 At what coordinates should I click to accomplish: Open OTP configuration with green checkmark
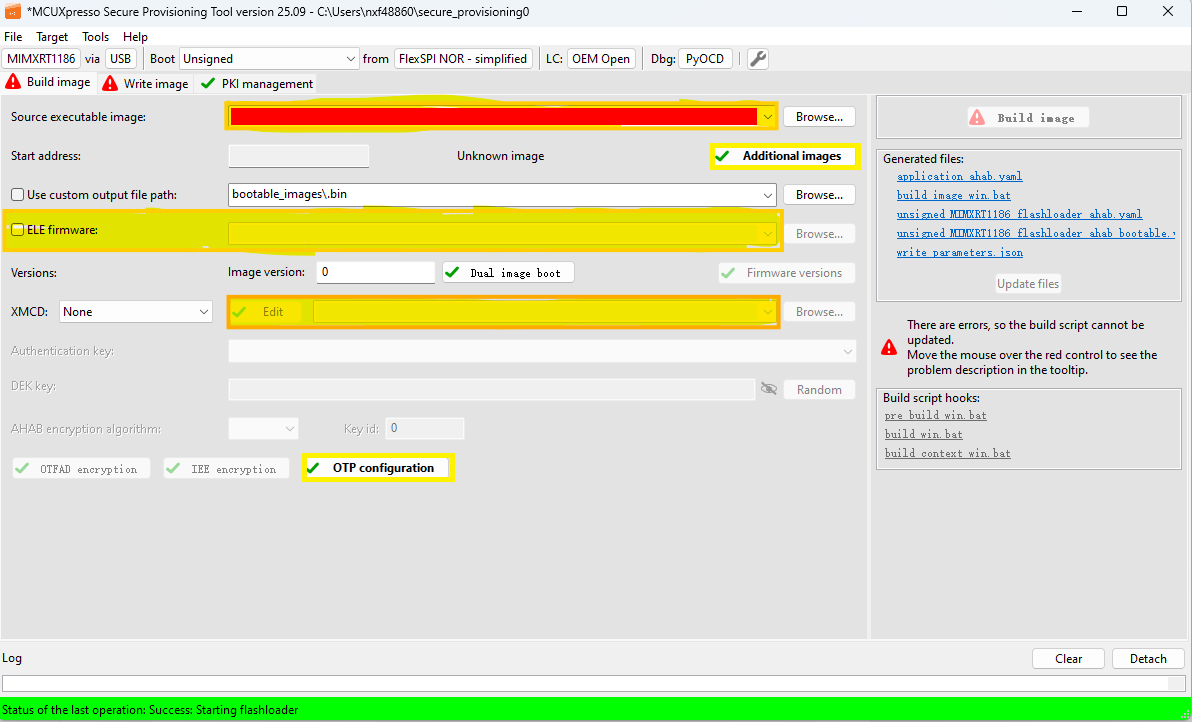coord(379,468)
